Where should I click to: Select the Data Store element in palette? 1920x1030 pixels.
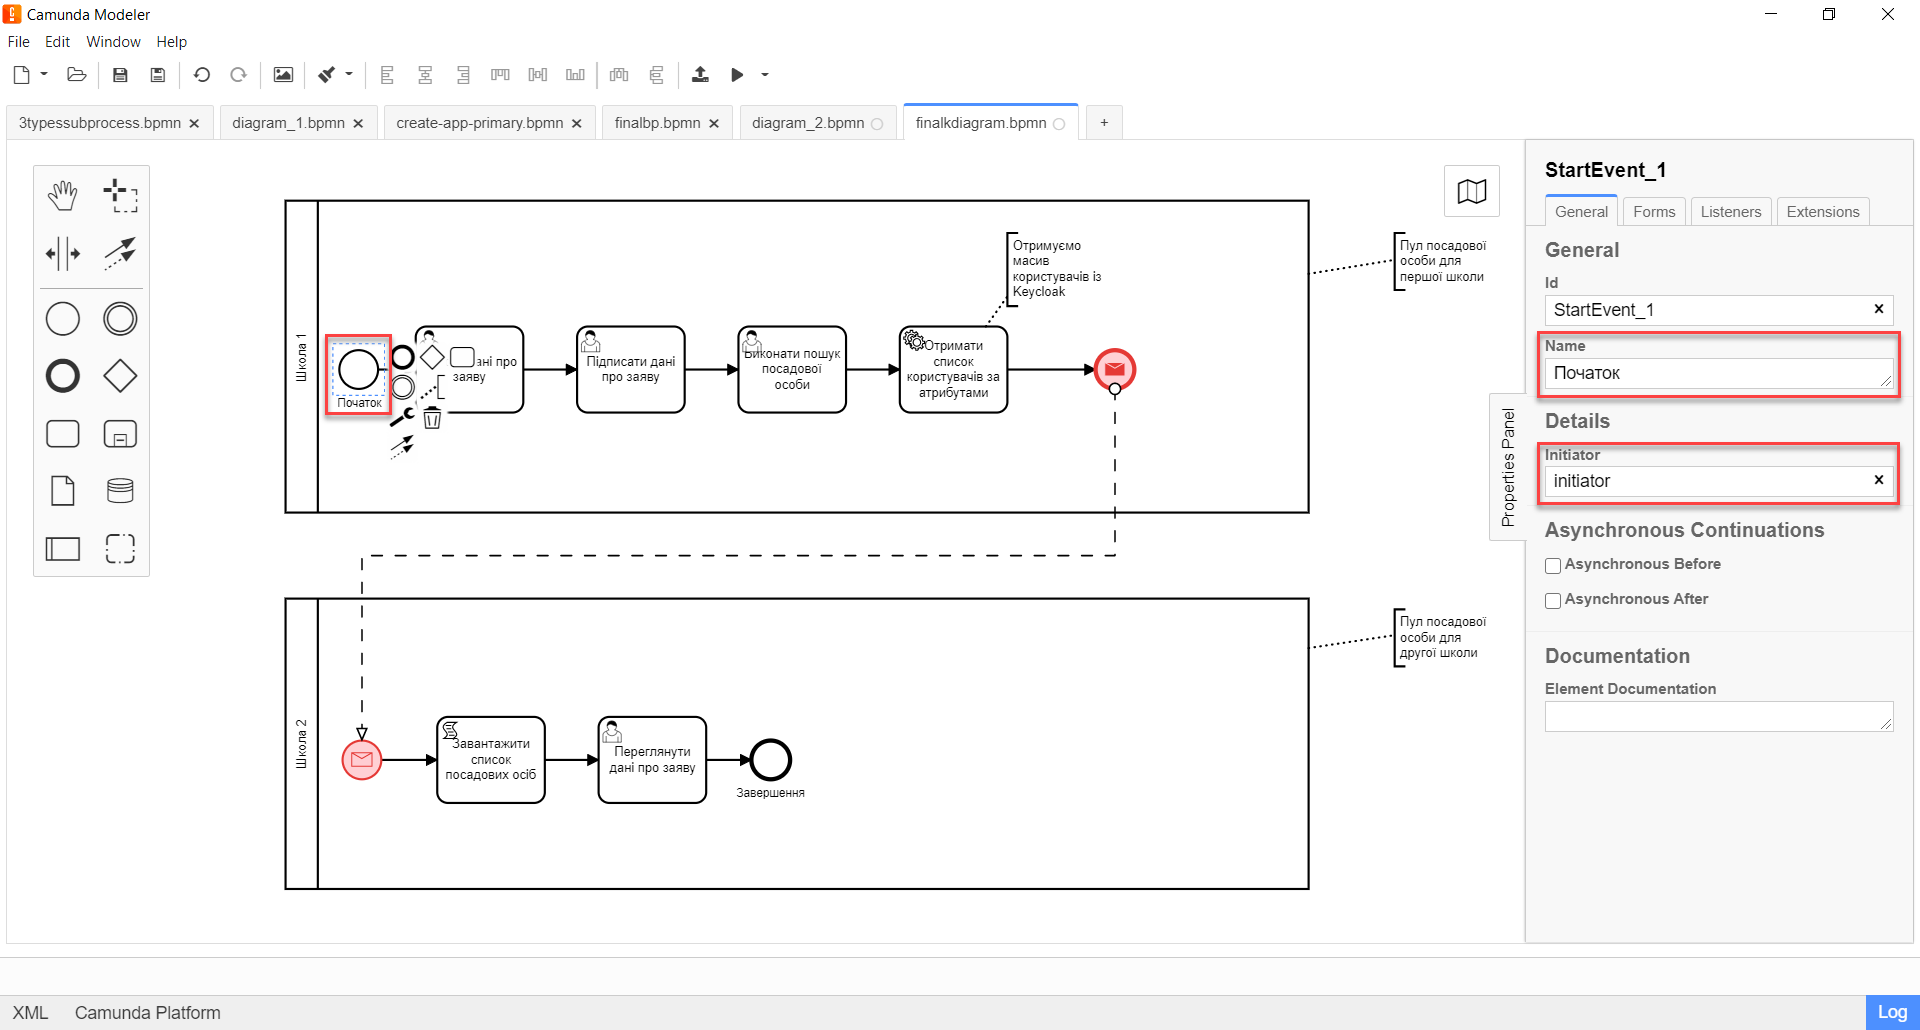[120, 491]
